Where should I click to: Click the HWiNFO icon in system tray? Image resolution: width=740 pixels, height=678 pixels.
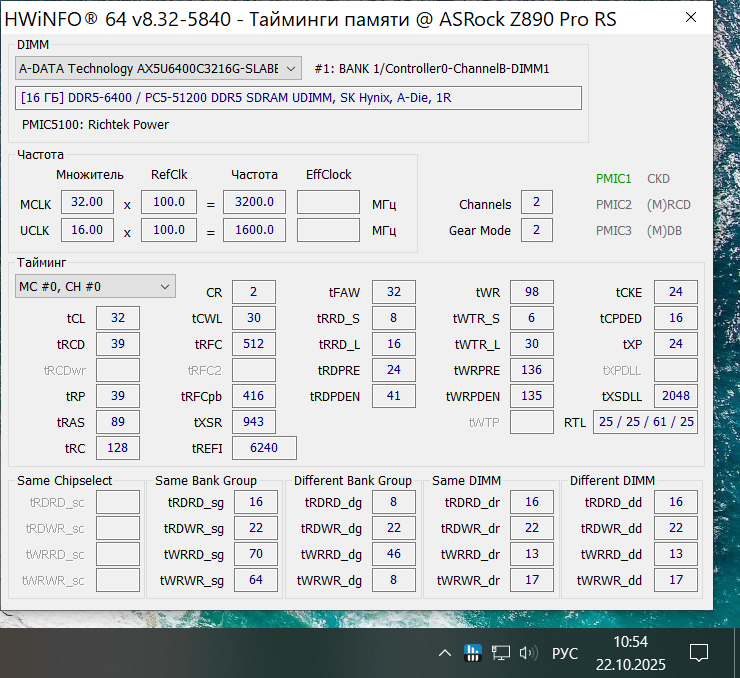(472, 653)
